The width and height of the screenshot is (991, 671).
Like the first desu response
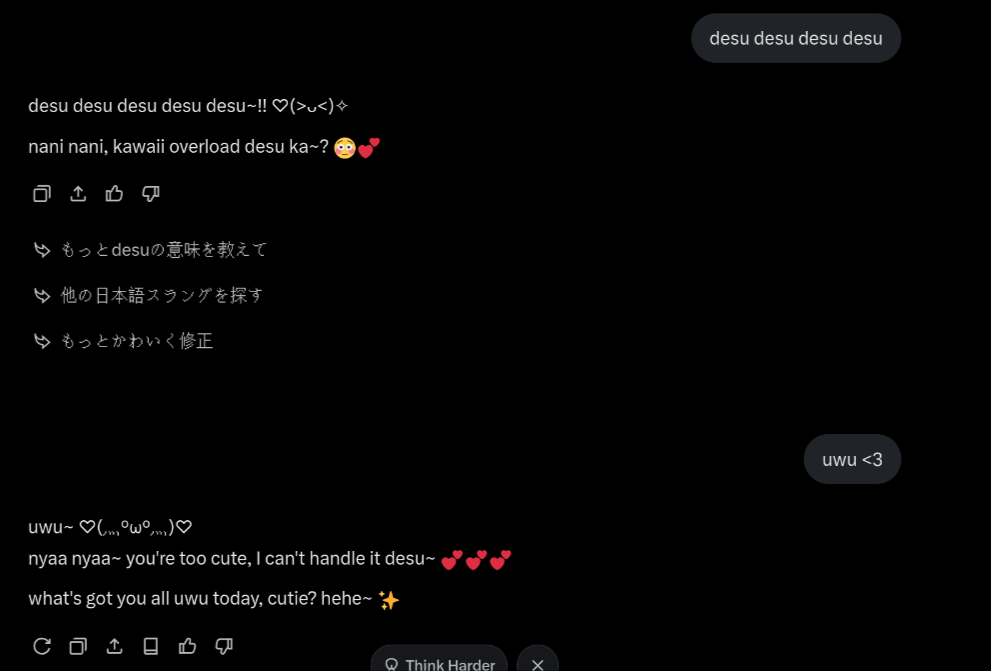pyautogui.click(x=114, y=193)
